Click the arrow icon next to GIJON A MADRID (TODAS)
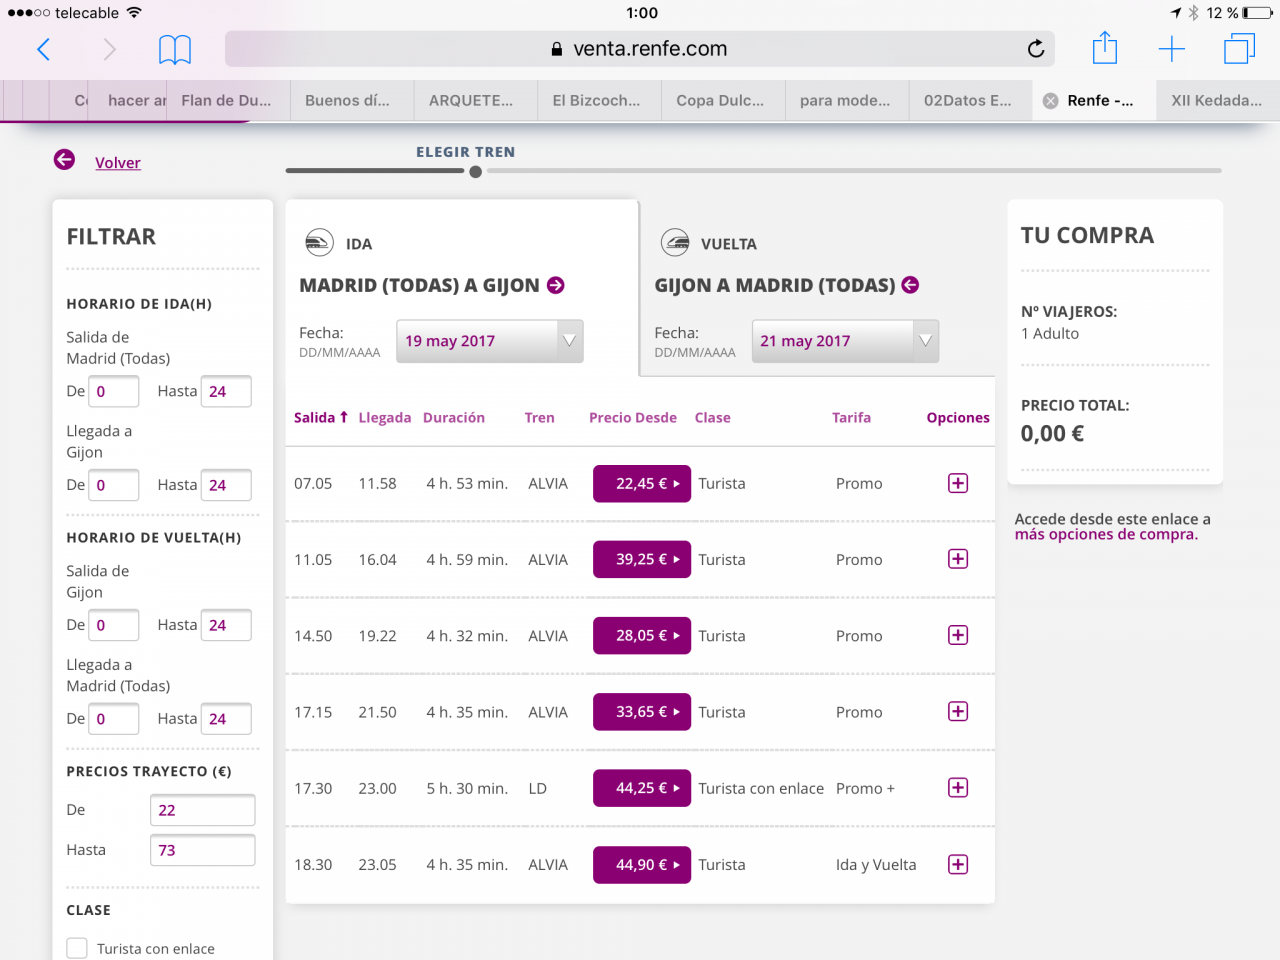The image size is (1280, 960). [910, 285]
